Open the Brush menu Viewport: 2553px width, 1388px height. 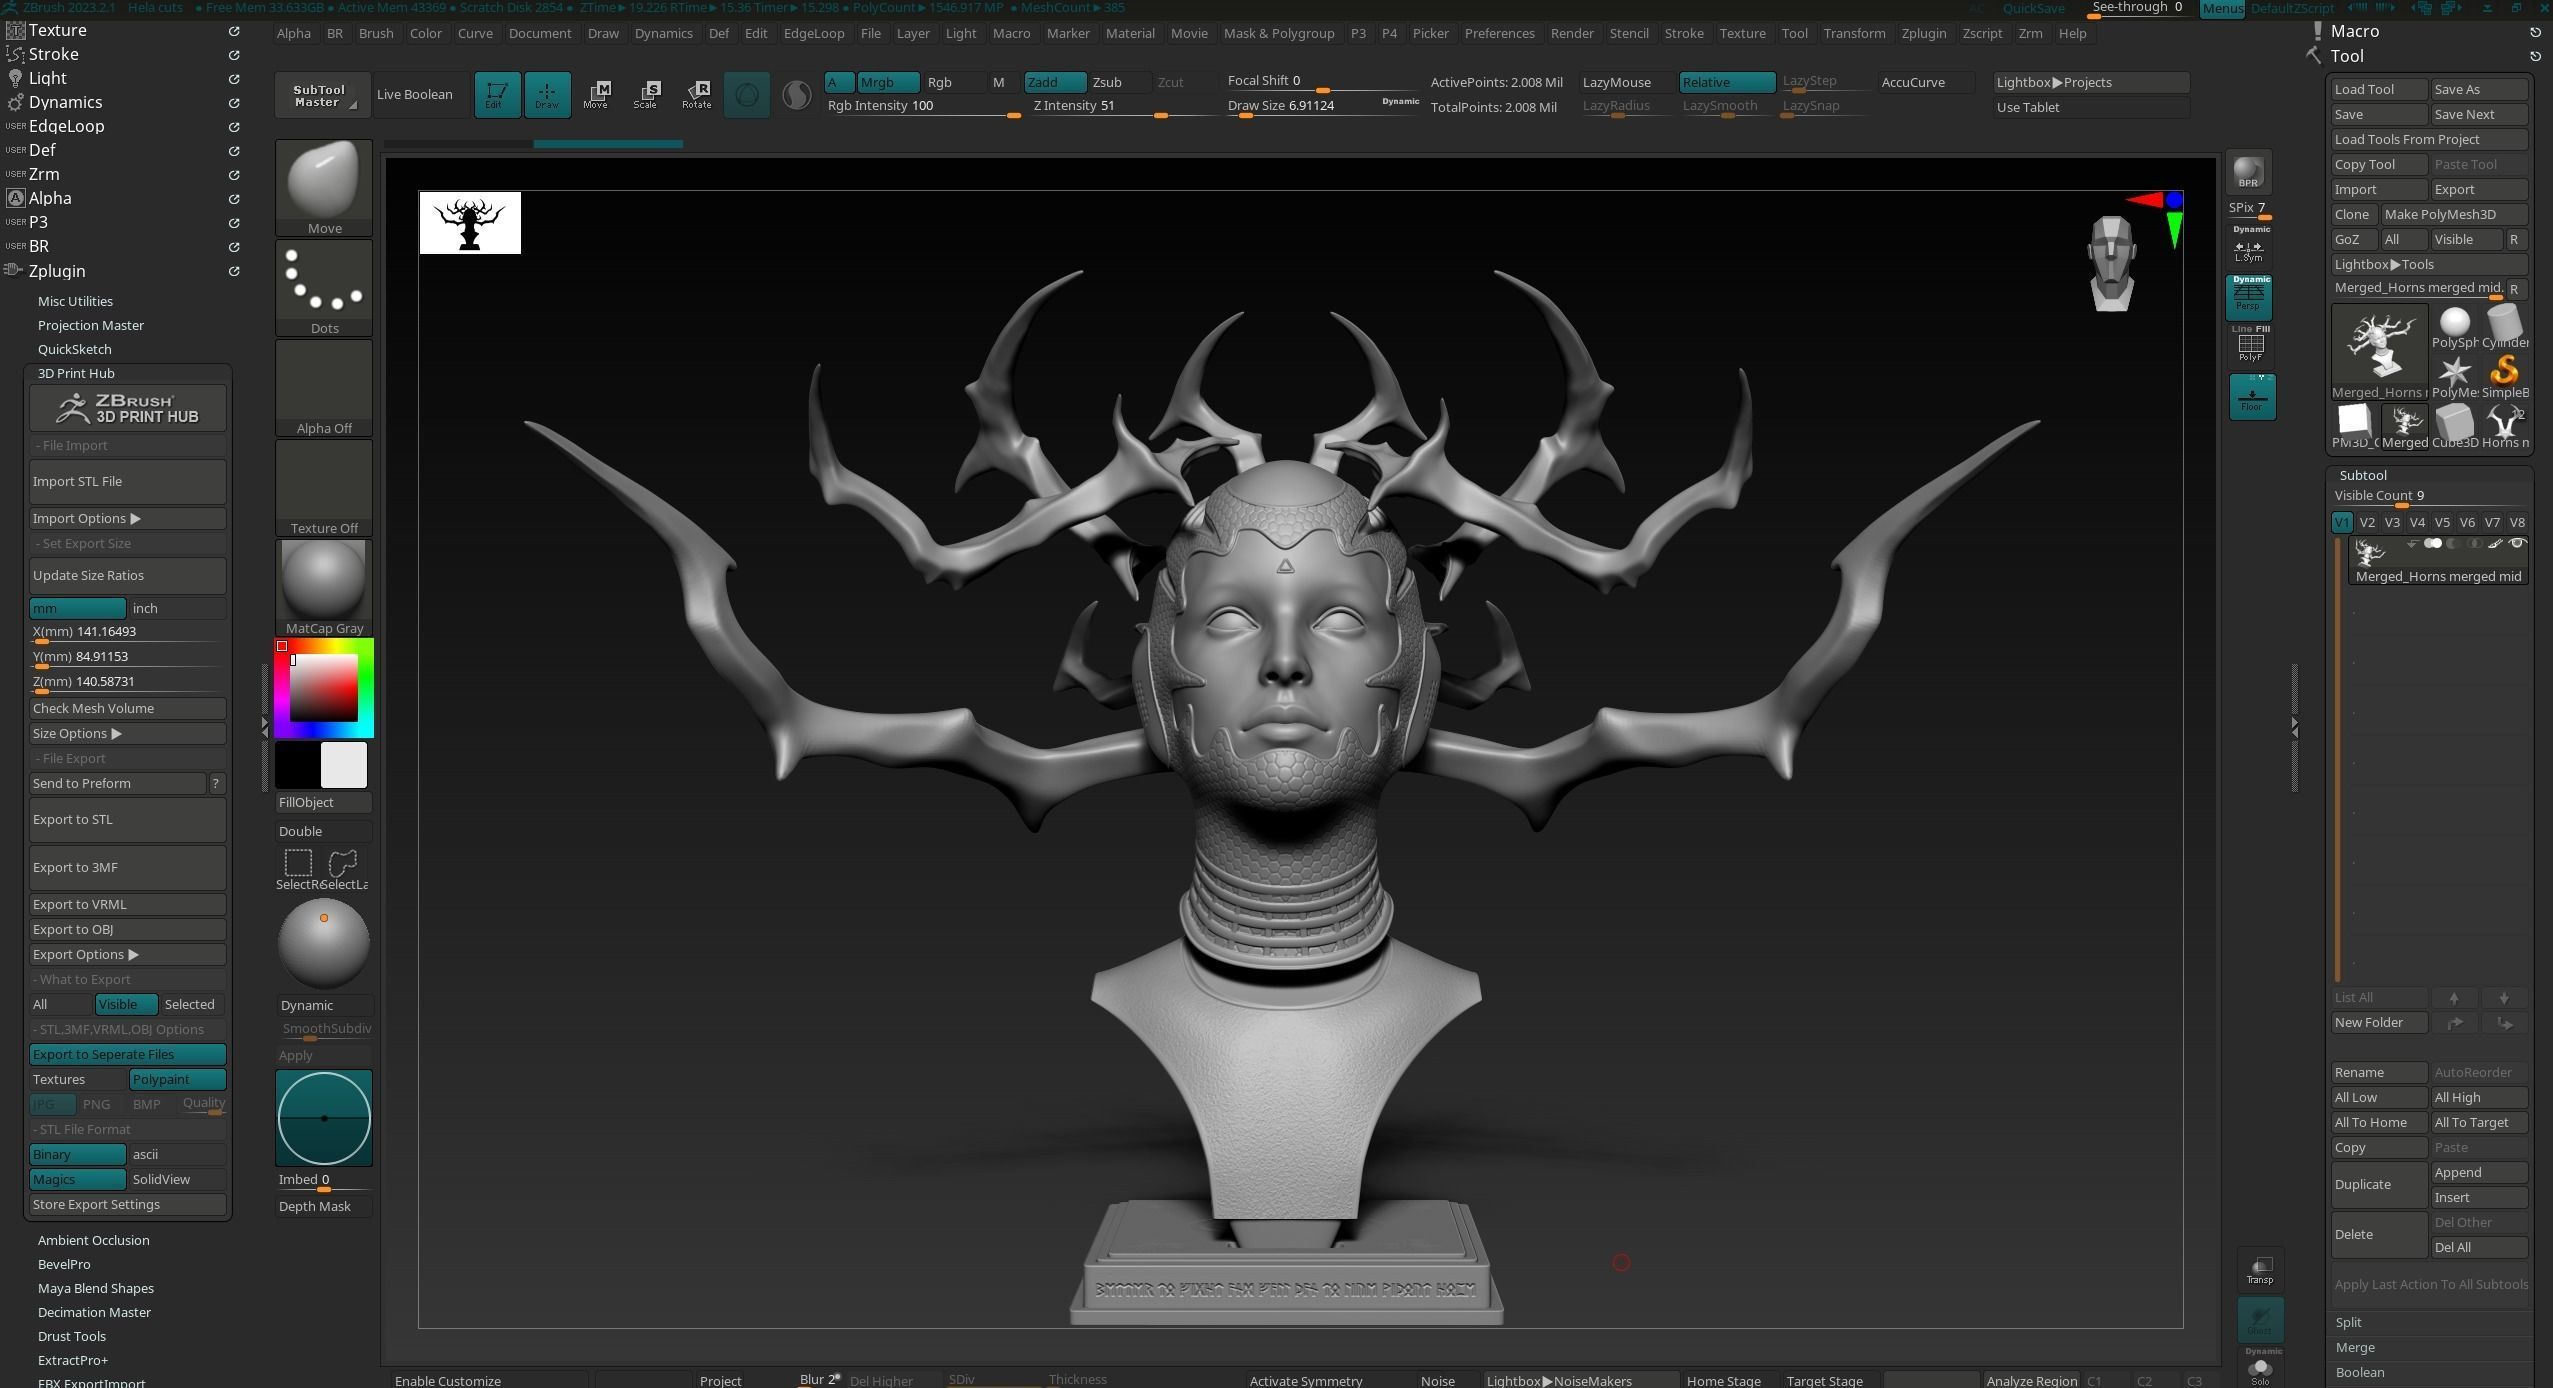(376, 33)
